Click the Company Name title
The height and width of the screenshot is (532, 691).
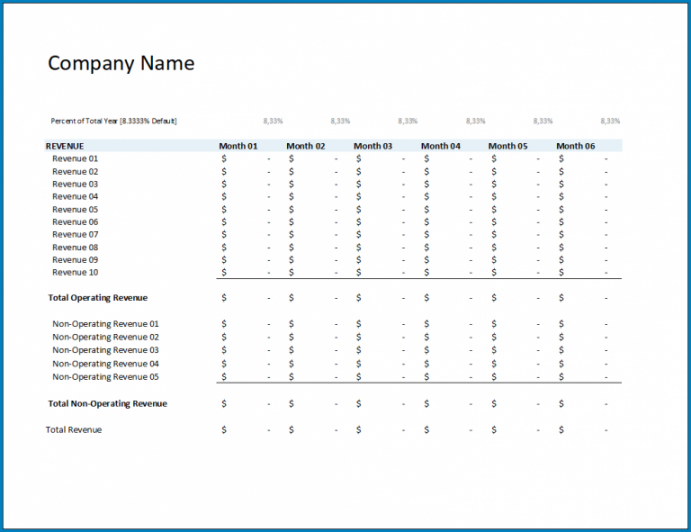click(x=121, y=64)
